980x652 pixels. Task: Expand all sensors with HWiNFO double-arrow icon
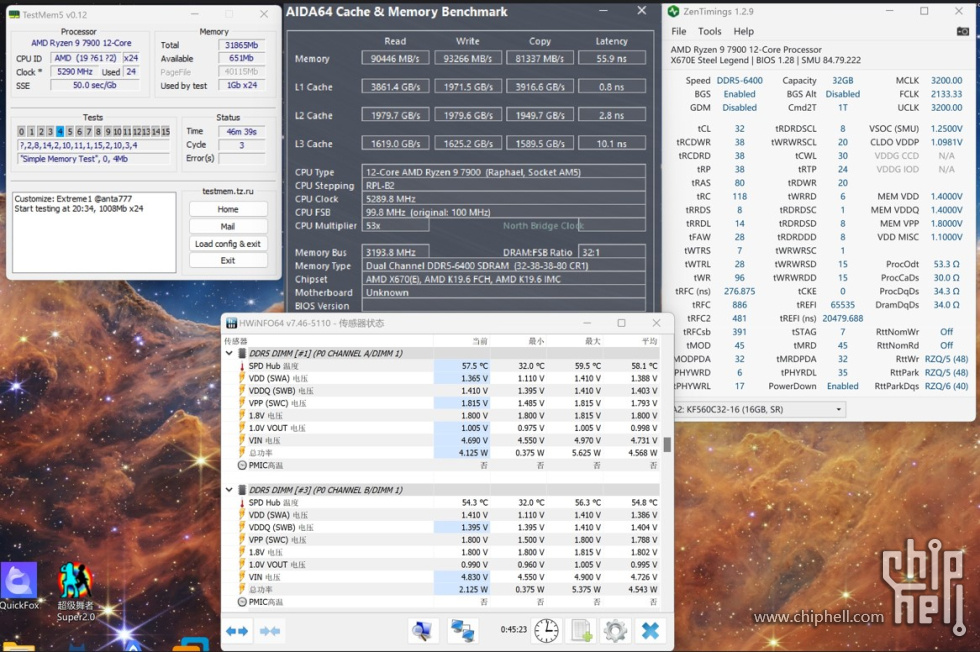(237, 631)
